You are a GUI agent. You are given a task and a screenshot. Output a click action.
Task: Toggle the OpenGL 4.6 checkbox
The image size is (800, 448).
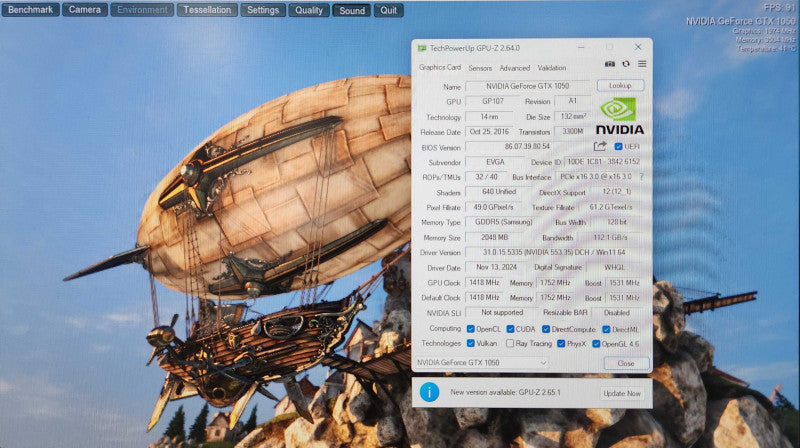pyautogui.click(x=596, y=343)
